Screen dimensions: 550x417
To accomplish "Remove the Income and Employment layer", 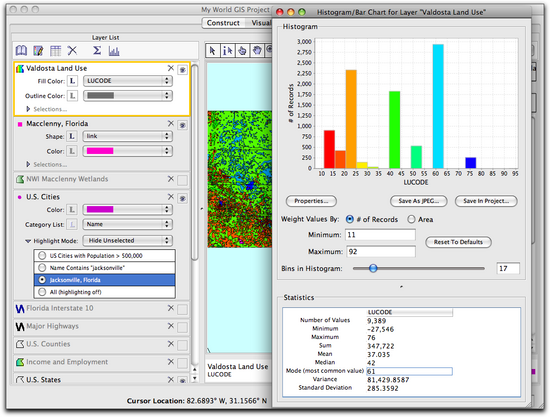I will tap(170, 362).
